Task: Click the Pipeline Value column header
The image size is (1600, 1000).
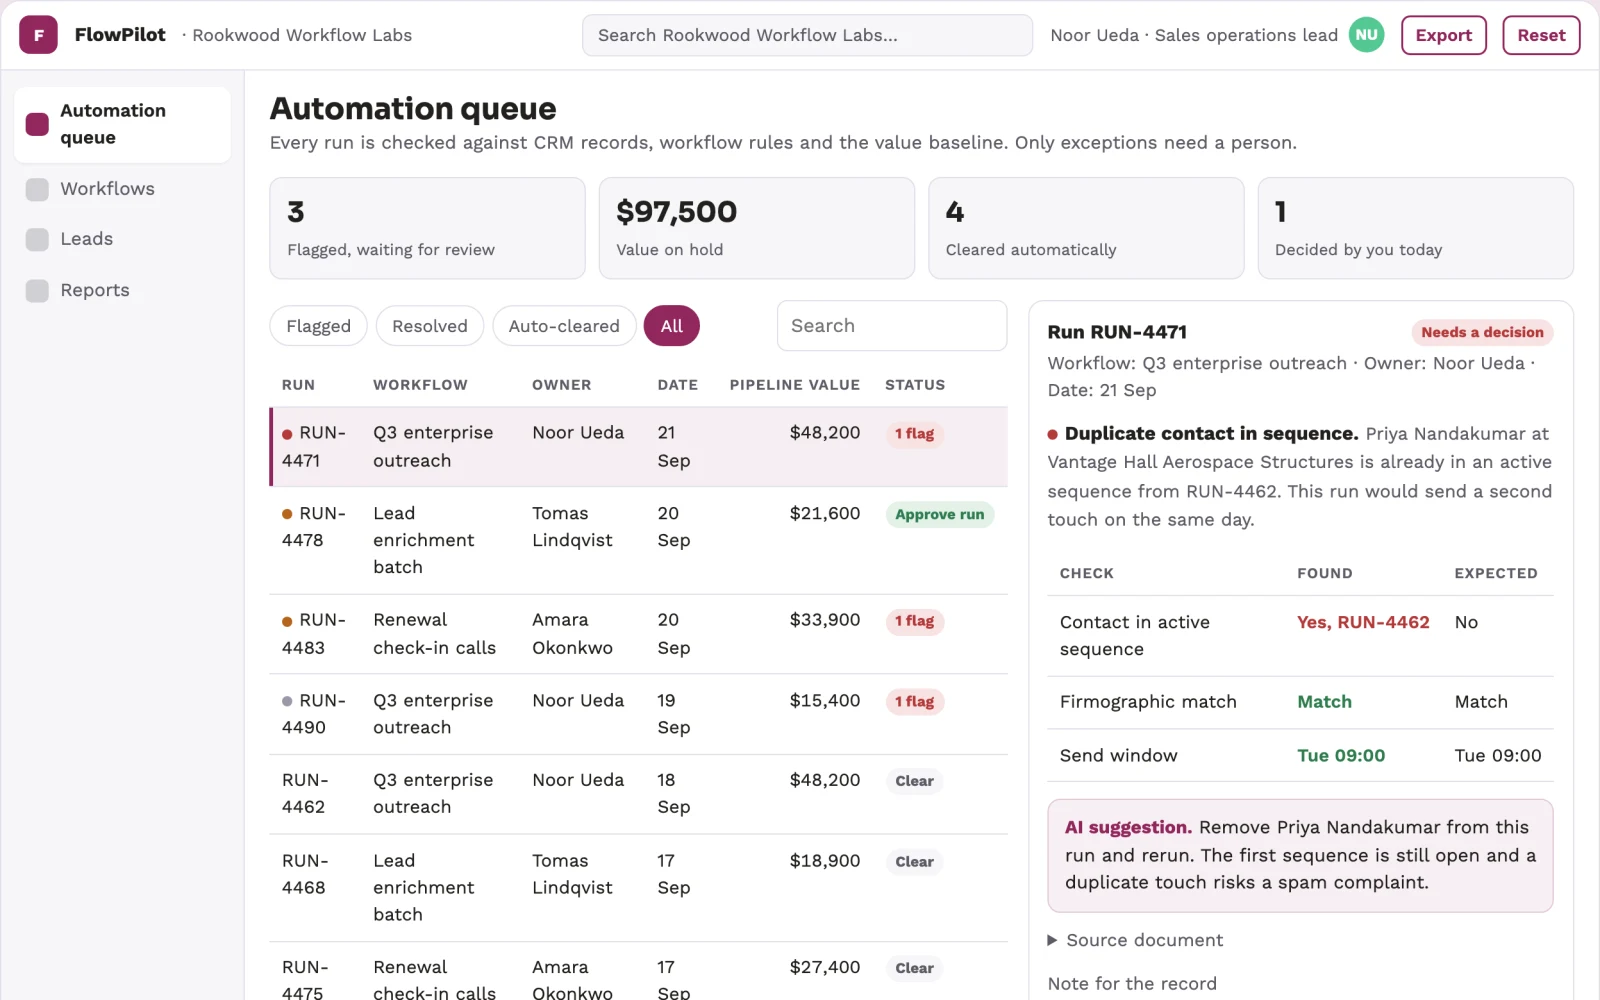Action: 794,385
